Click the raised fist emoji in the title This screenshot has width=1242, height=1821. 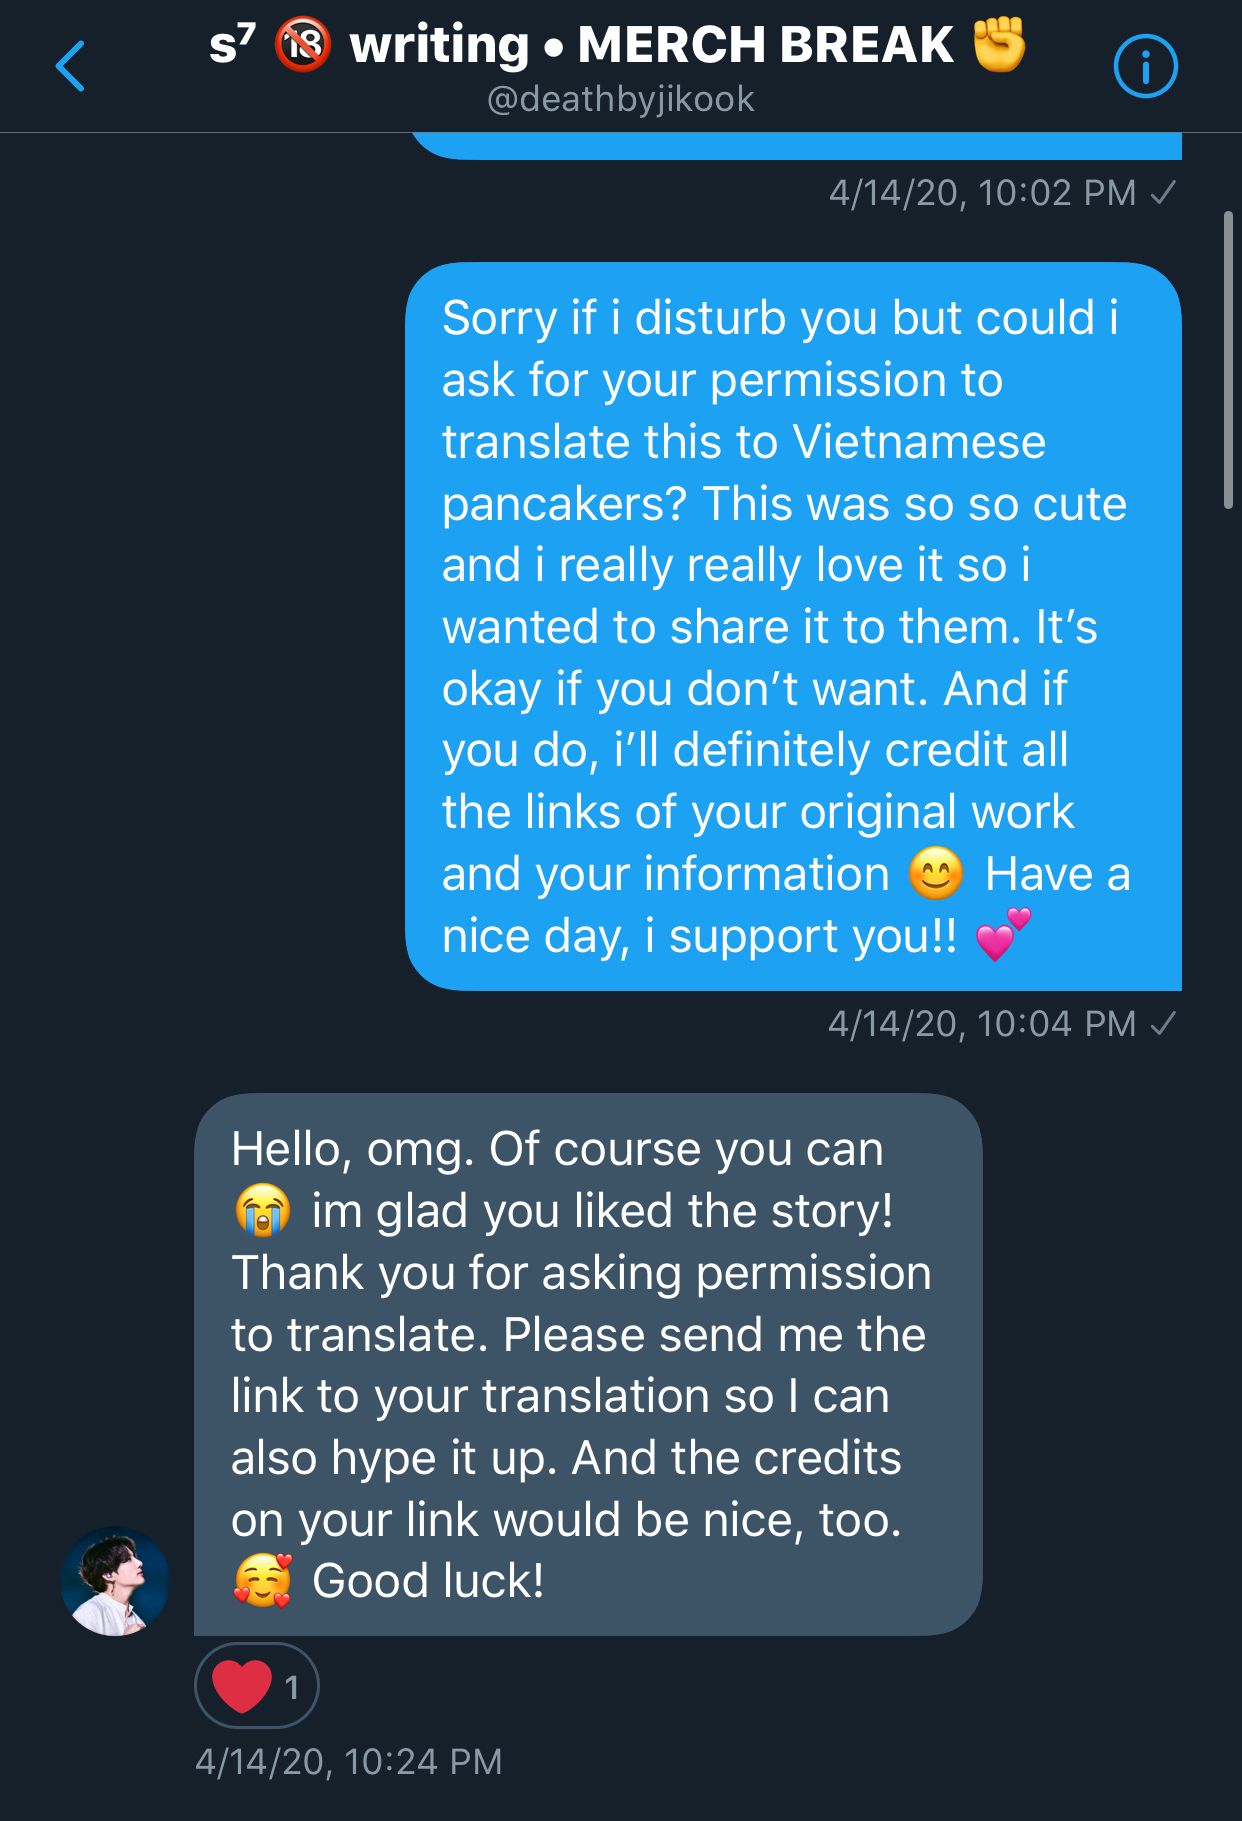999,45
